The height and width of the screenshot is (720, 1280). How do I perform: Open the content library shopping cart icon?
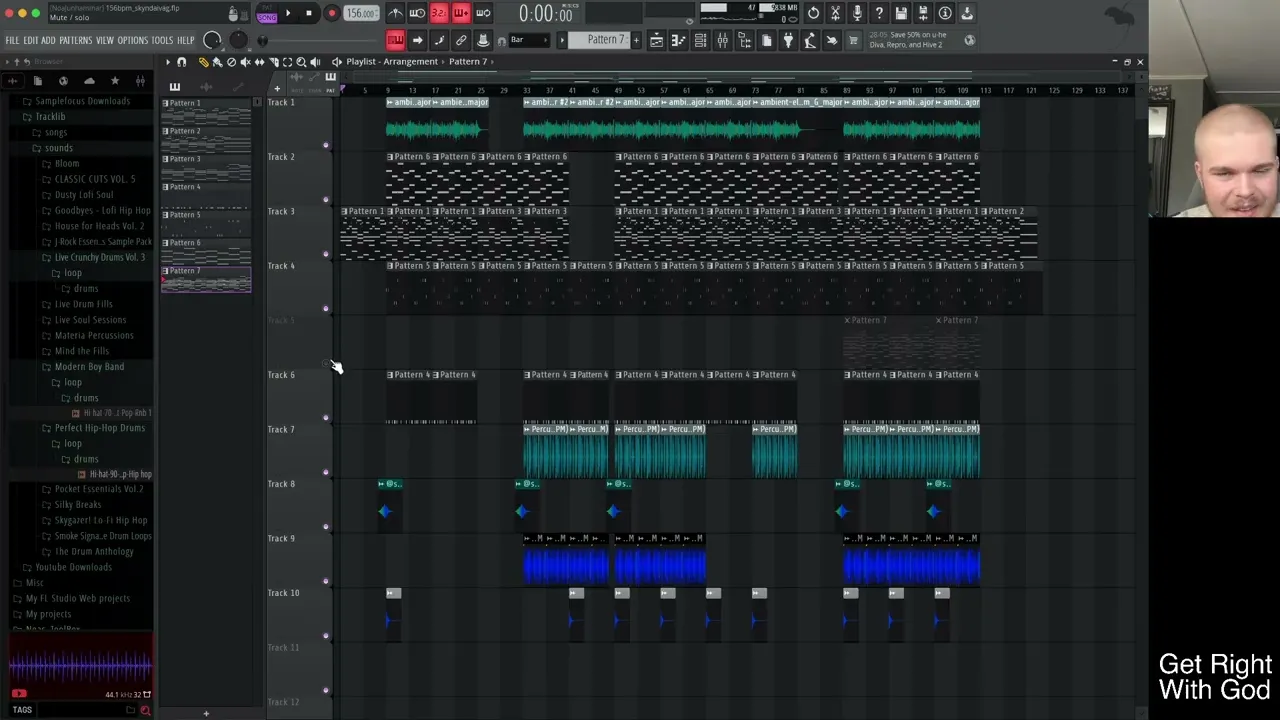pyautogui.click(x=853, y=40)
